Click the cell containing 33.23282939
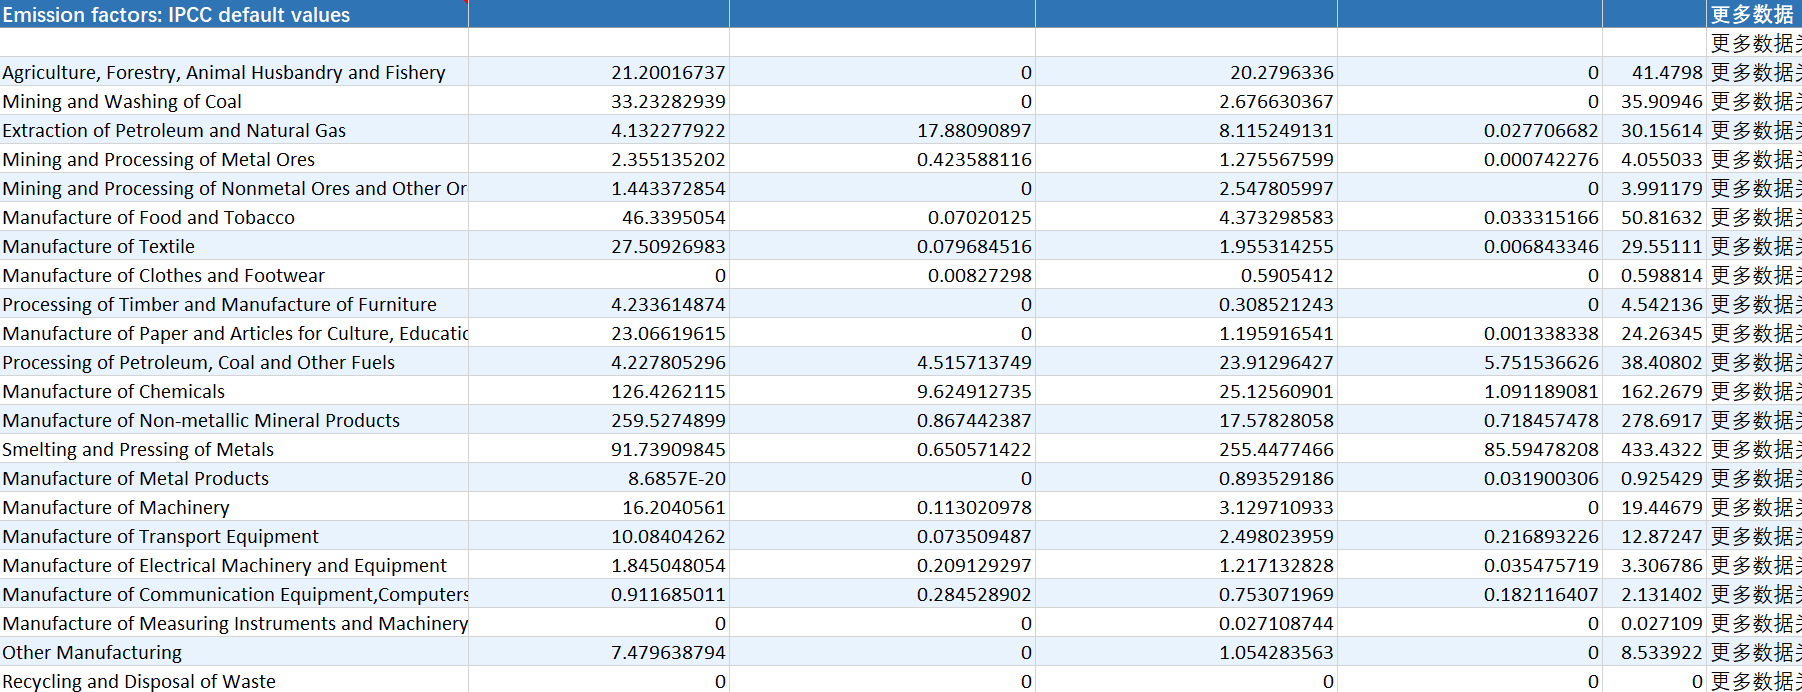The height and width of the screenshot is (692, 1802). pyautogui.click(x=599, y=101)
